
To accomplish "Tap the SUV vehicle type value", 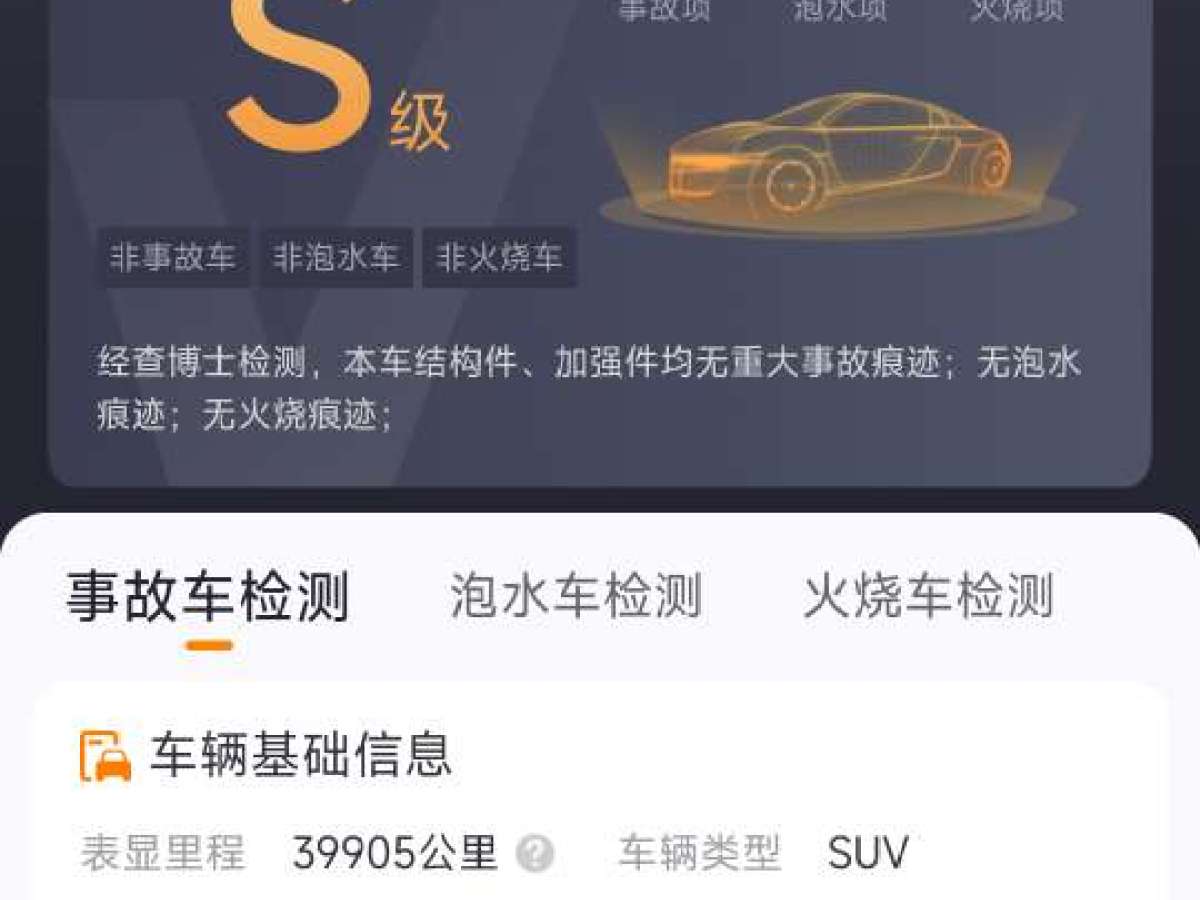I will [868, 854].
